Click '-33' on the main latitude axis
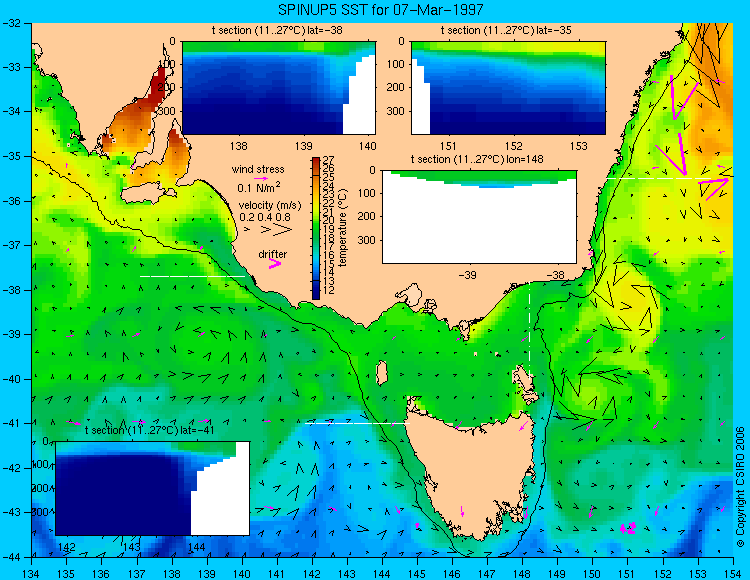The image size is (750, 580). click(x=12, y=67)
